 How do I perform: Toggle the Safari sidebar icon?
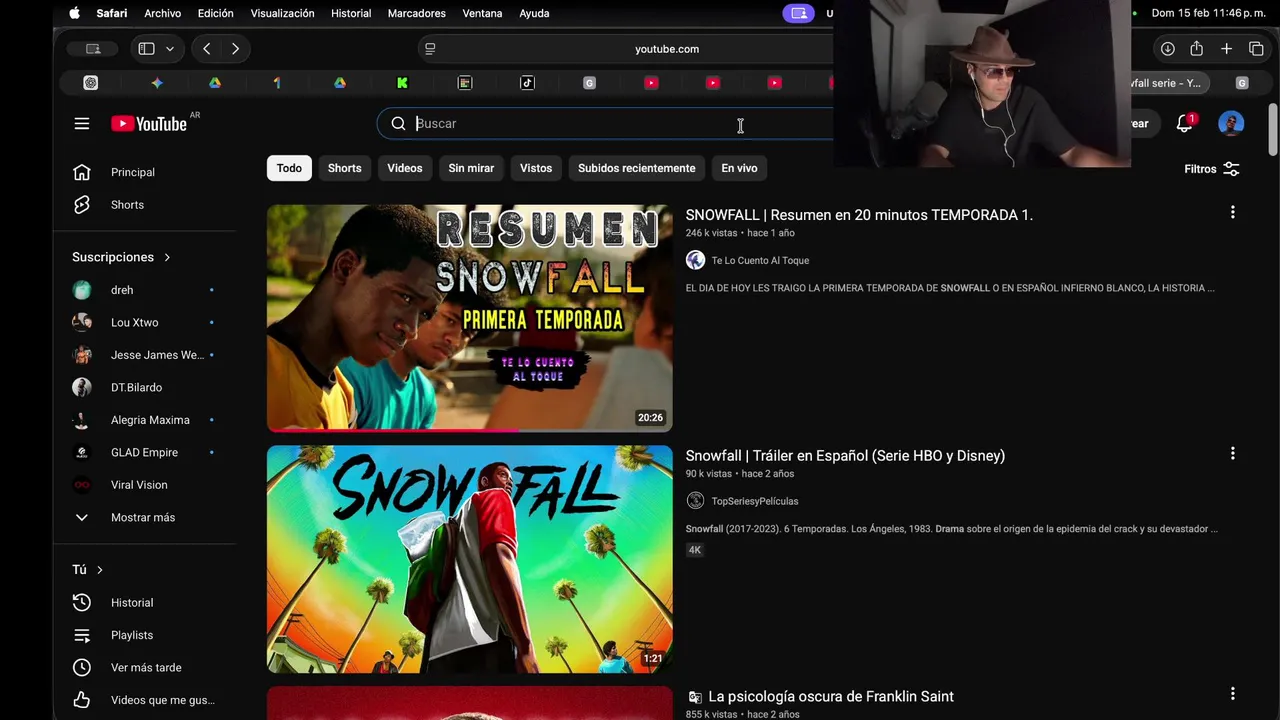coord(146,49)
